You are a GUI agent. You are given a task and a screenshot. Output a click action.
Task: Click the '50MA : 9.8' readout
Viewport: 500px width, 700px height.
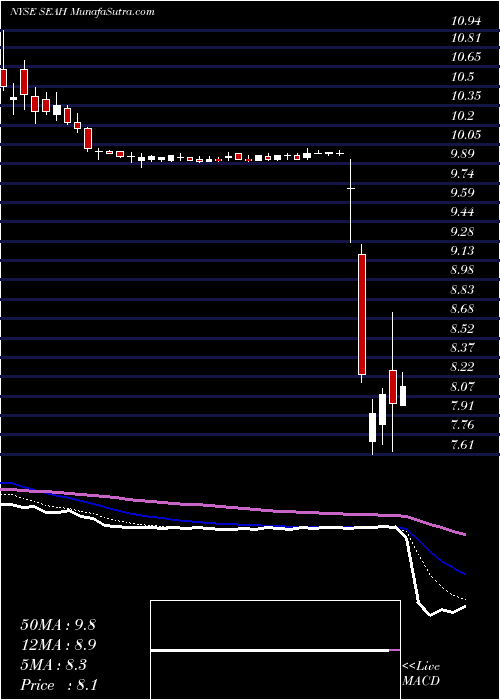point(58,625)
